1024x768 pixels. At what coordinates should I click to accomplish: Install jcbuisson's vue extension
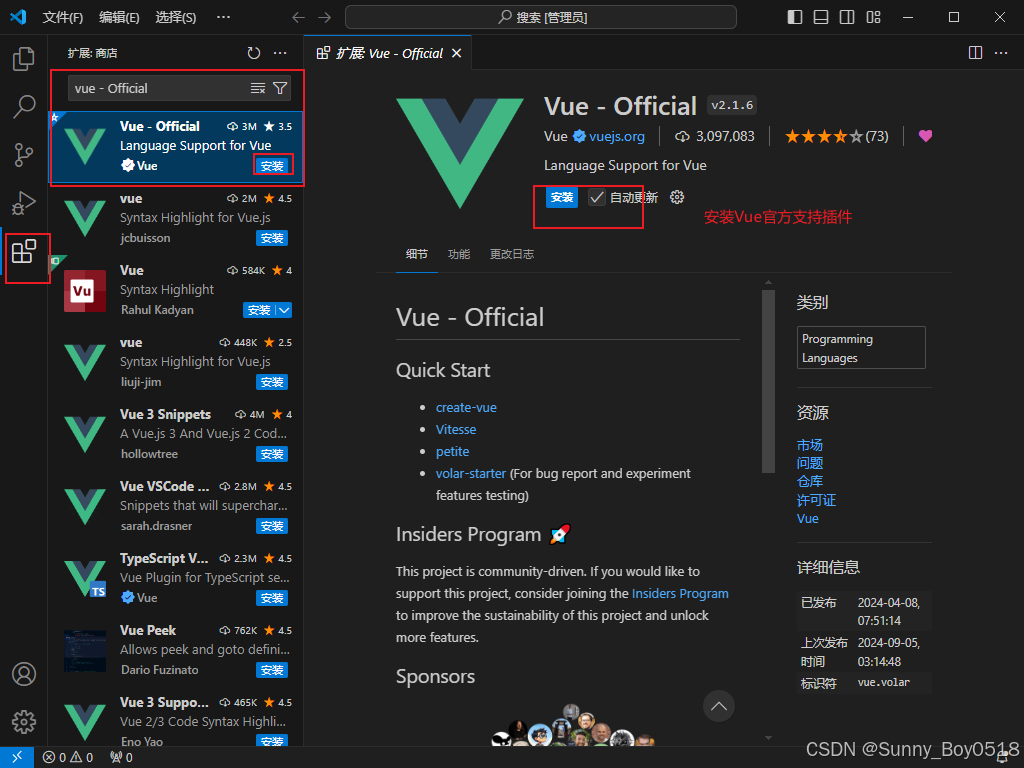click(x=272, y=238)
